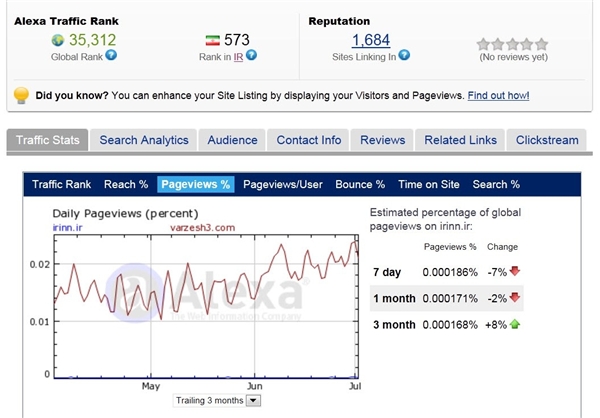
Task: Click the green up arrow for 3 month change
Action: 515,324
